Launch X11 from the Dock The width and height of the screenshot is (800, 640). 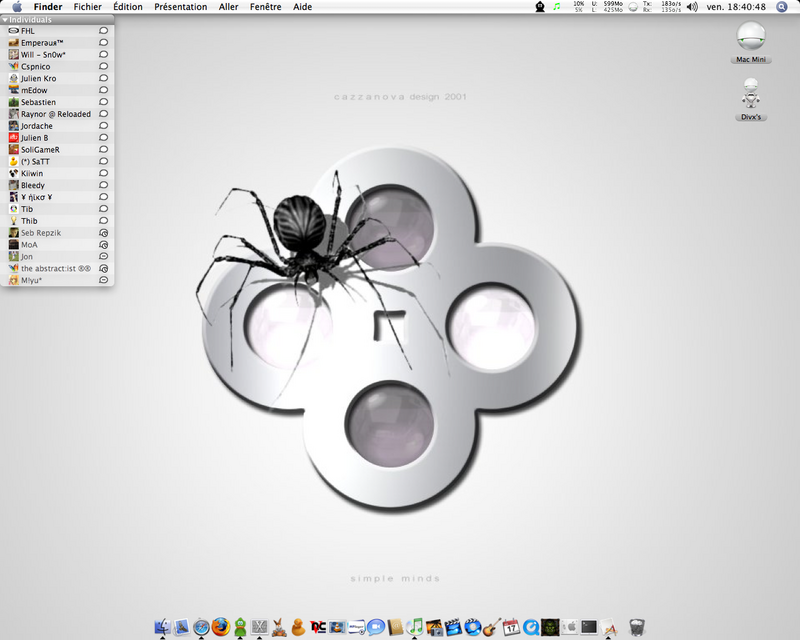[x=259, y=627]
